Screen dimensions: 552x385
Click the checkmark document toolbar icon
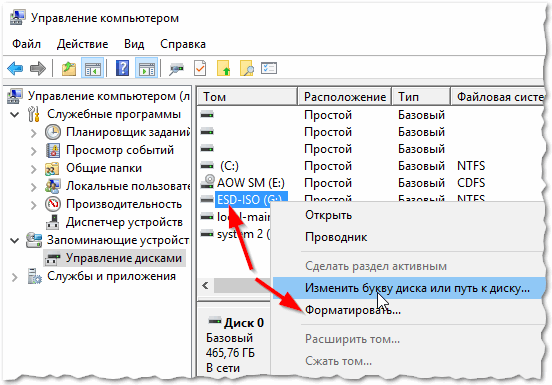(200, 68)
